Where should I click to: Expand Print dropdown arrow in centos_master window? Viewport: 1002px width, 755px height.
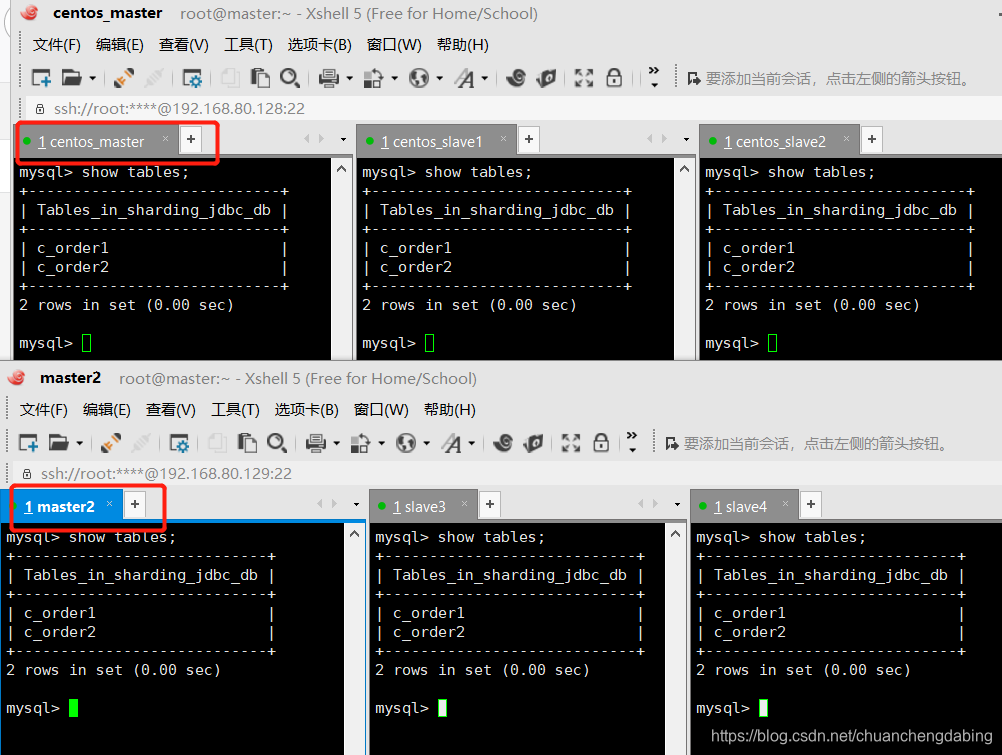pyautogui.click(x=350, y=79)
